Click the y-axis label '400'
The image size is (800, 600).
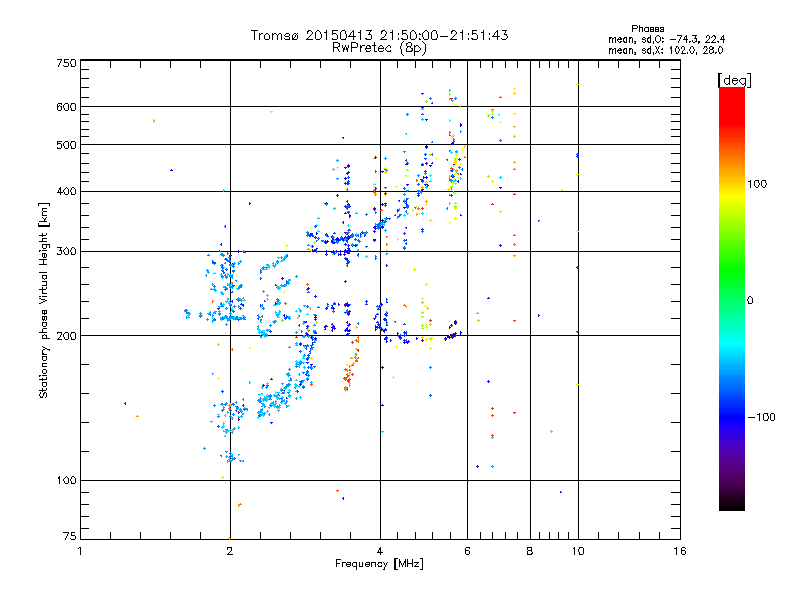click(x=66, y=191)
